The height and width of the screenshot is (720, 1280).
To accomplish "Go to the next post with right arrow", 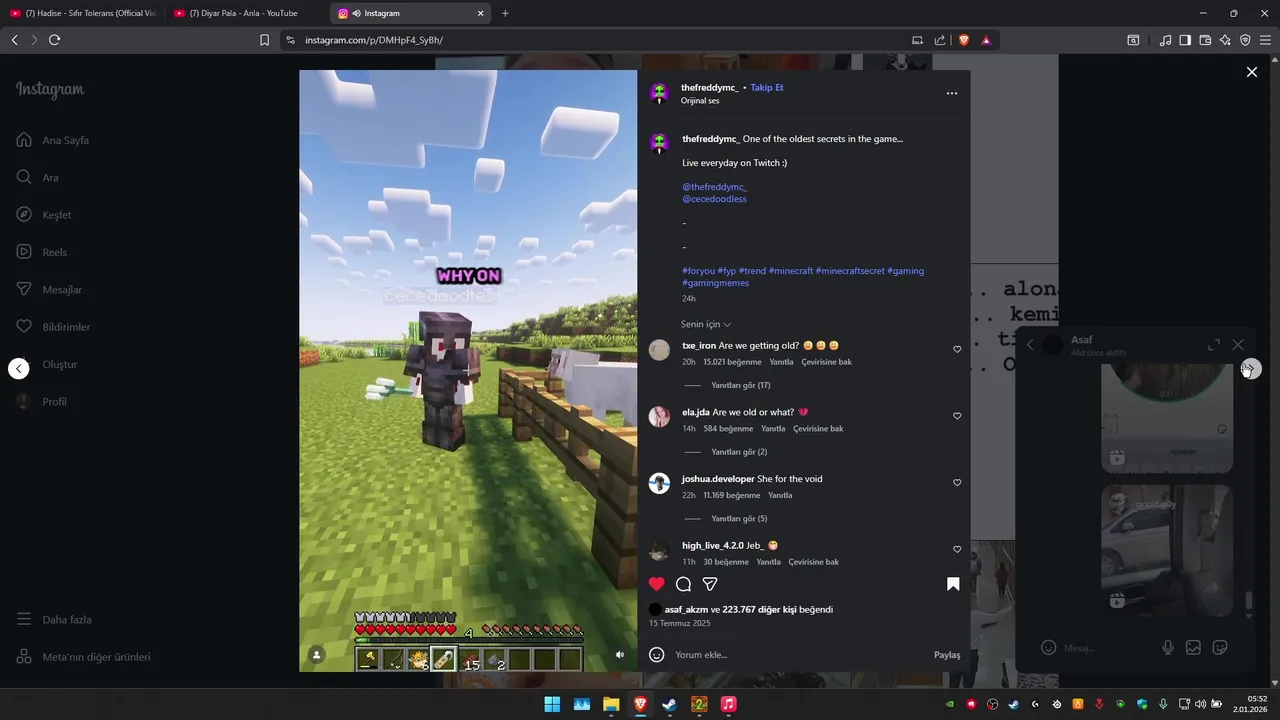I will [1251, 369].
